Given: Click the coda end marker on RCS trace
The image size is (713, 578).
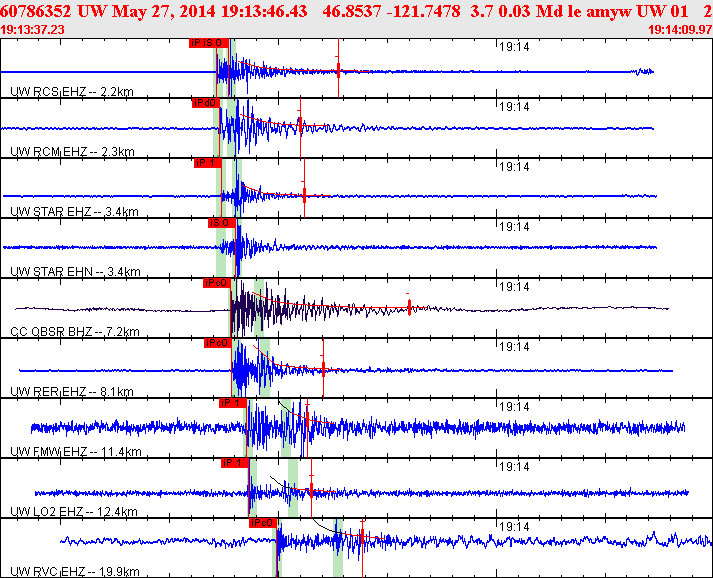Looking at the screenshot, I should tap(338, 70).
